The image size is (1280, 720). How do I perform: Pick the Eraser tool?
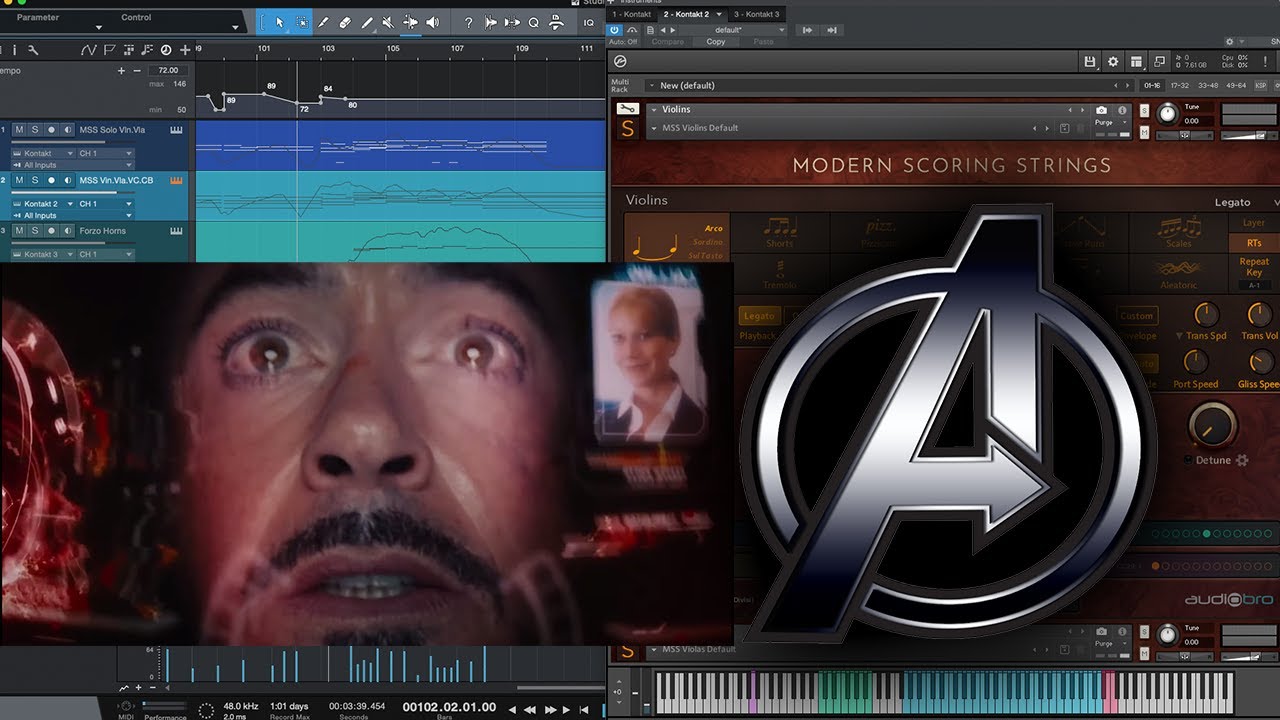[x=345, y=23]
